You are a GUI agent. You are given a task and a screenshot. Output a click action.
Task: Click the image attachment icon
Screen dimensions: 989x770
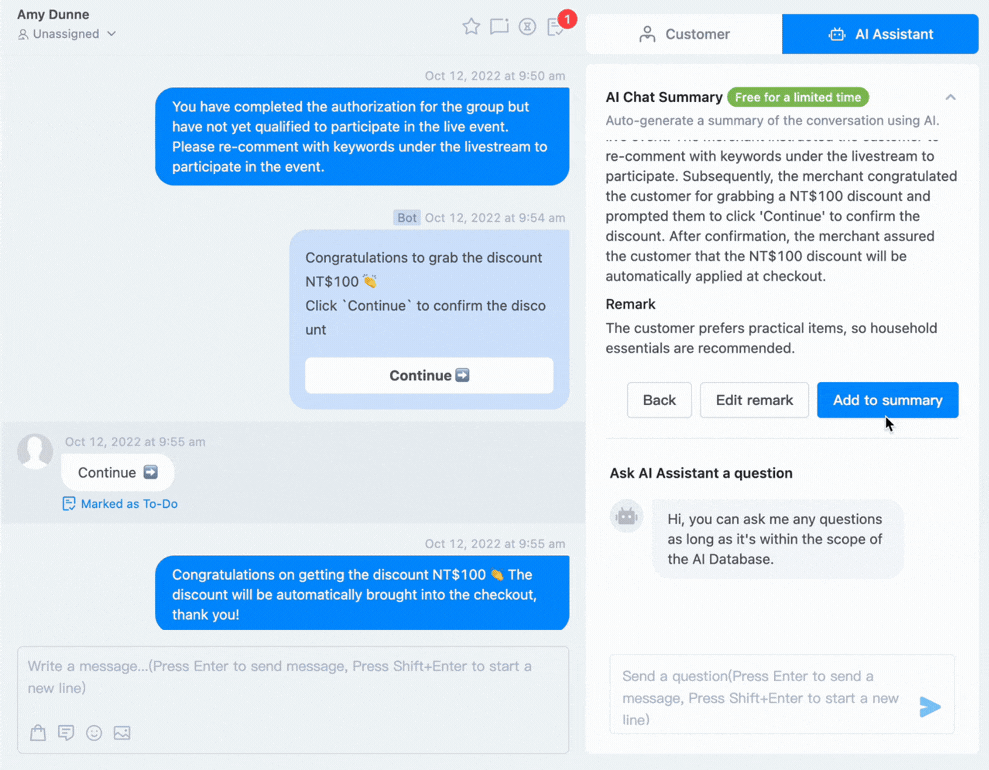(122, 733)
